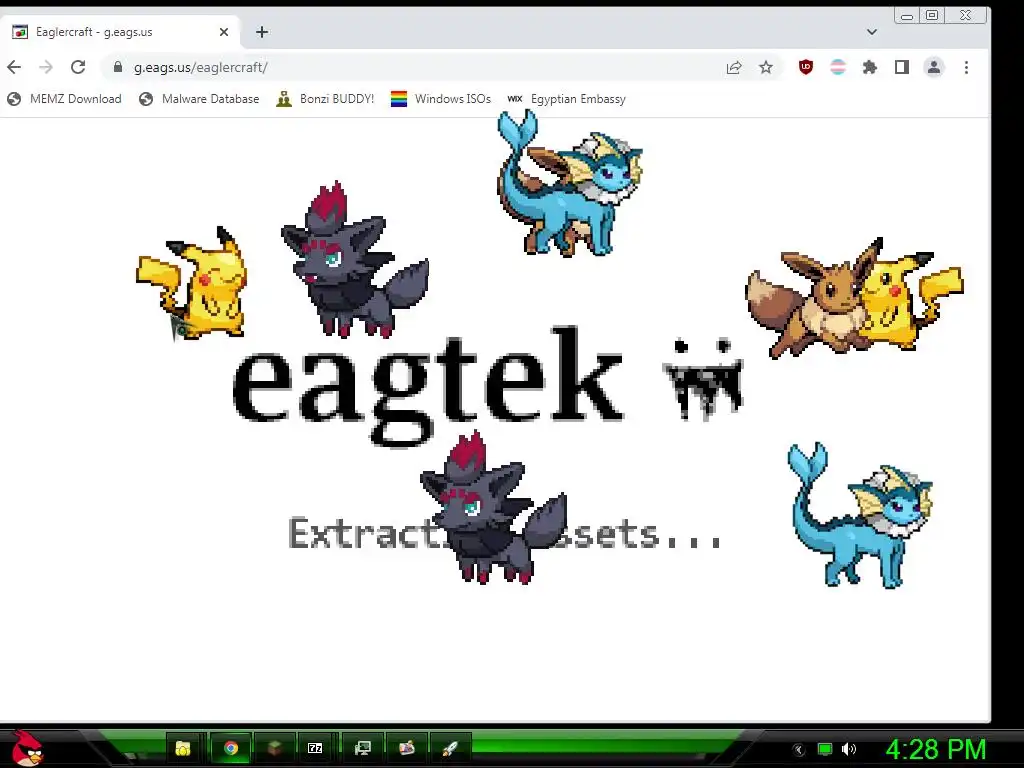Image resolution: width=1024 pixels, height=768 pixels.
Task: Open the Bonzi BUDDY! bookmark
Action: 325,99
